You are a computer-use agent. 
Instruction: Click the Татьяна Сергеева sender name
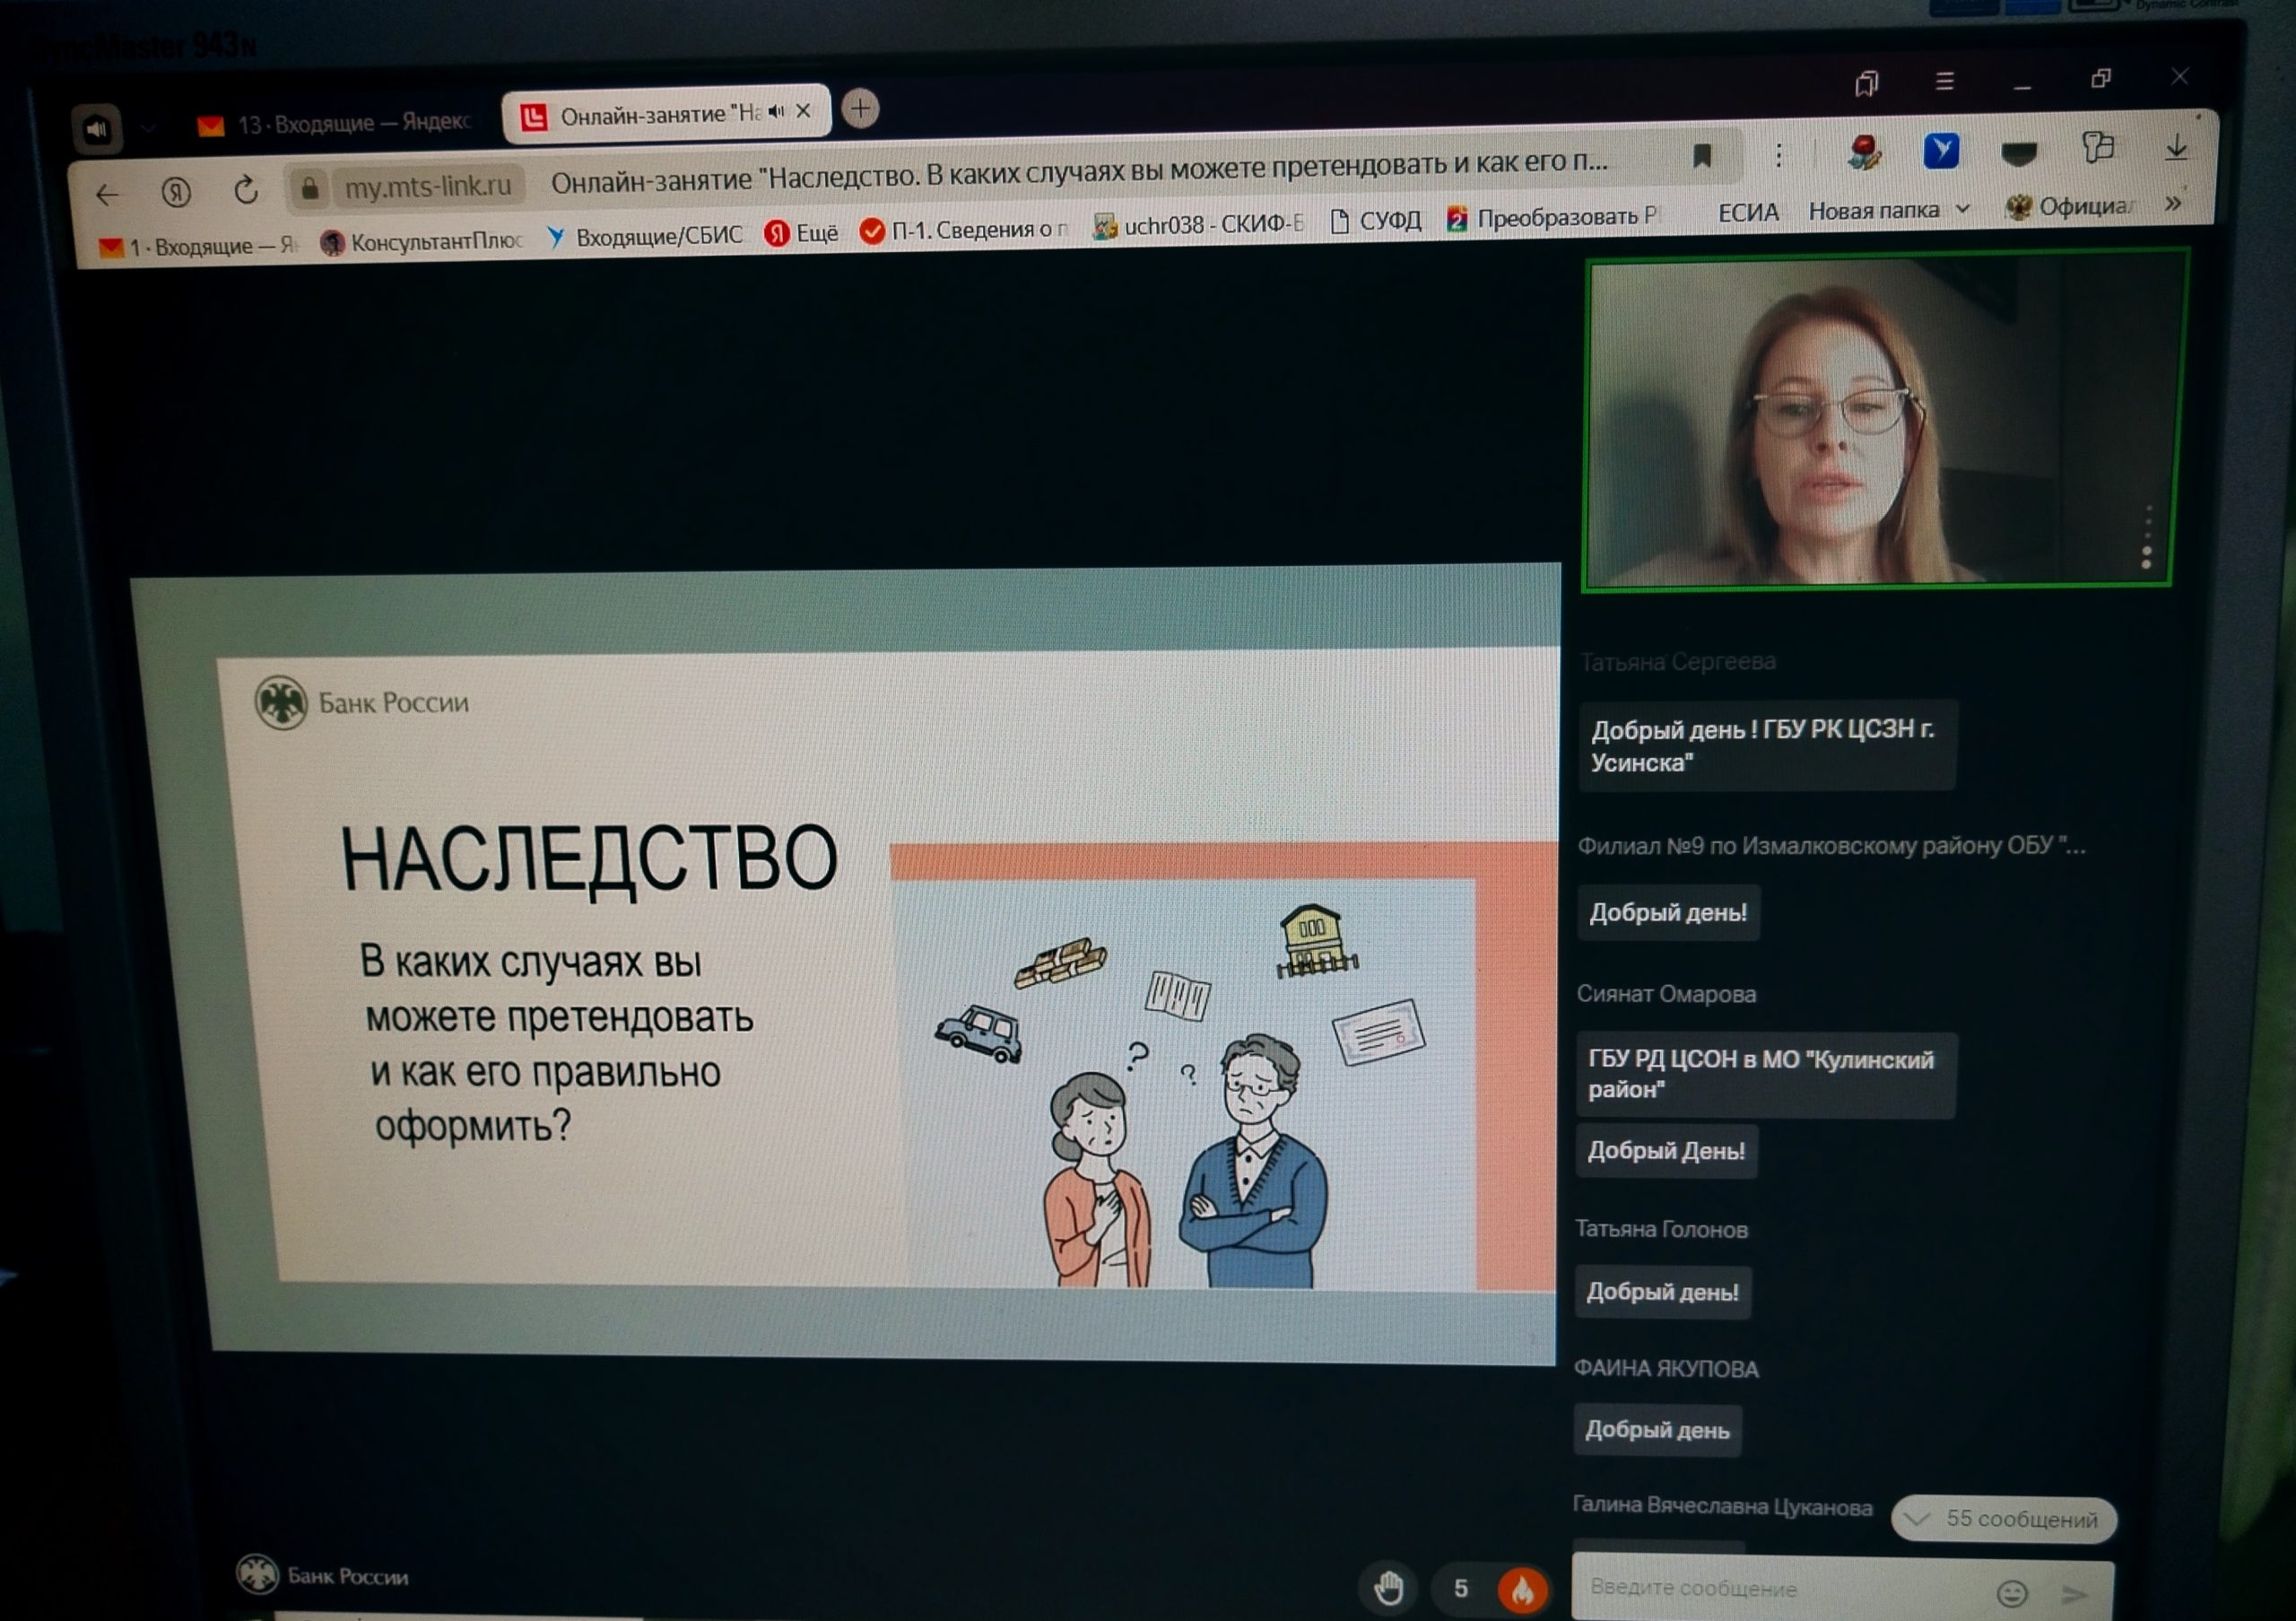click(x=1678, y=662)
